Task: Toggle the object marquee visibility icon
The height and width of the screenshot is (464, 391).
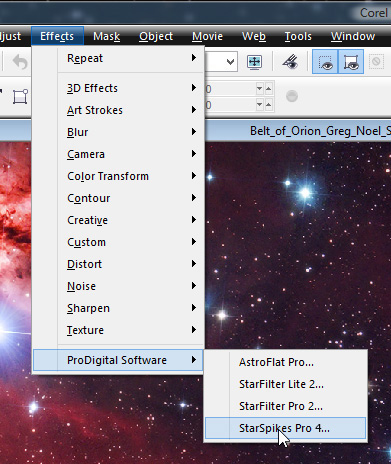Action: tap(351, 62)
